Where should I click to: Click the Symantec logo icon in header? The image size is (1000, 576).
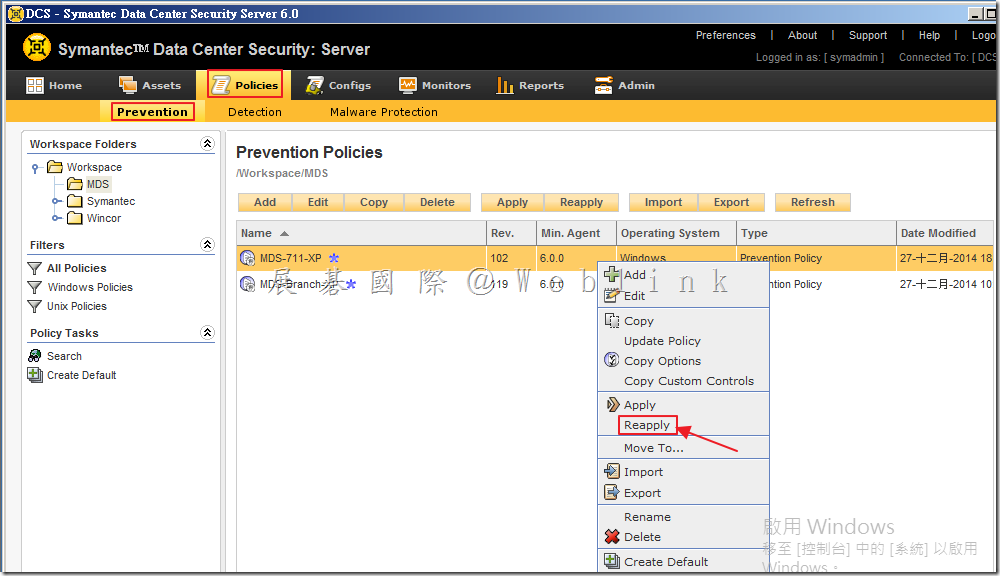tap(37, 48)
